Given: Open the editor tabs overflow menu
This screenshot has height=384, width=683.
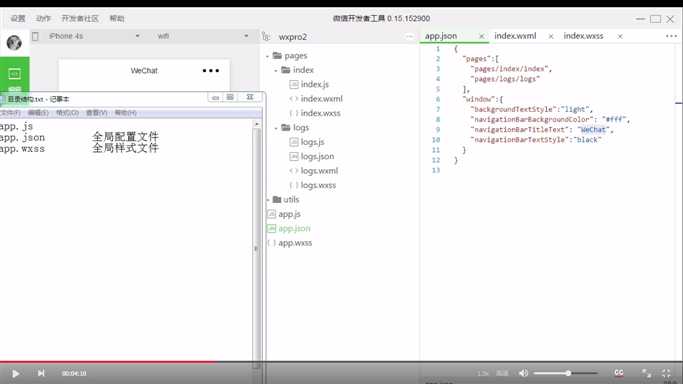Looking at the screenshot, I should point(671,36).
